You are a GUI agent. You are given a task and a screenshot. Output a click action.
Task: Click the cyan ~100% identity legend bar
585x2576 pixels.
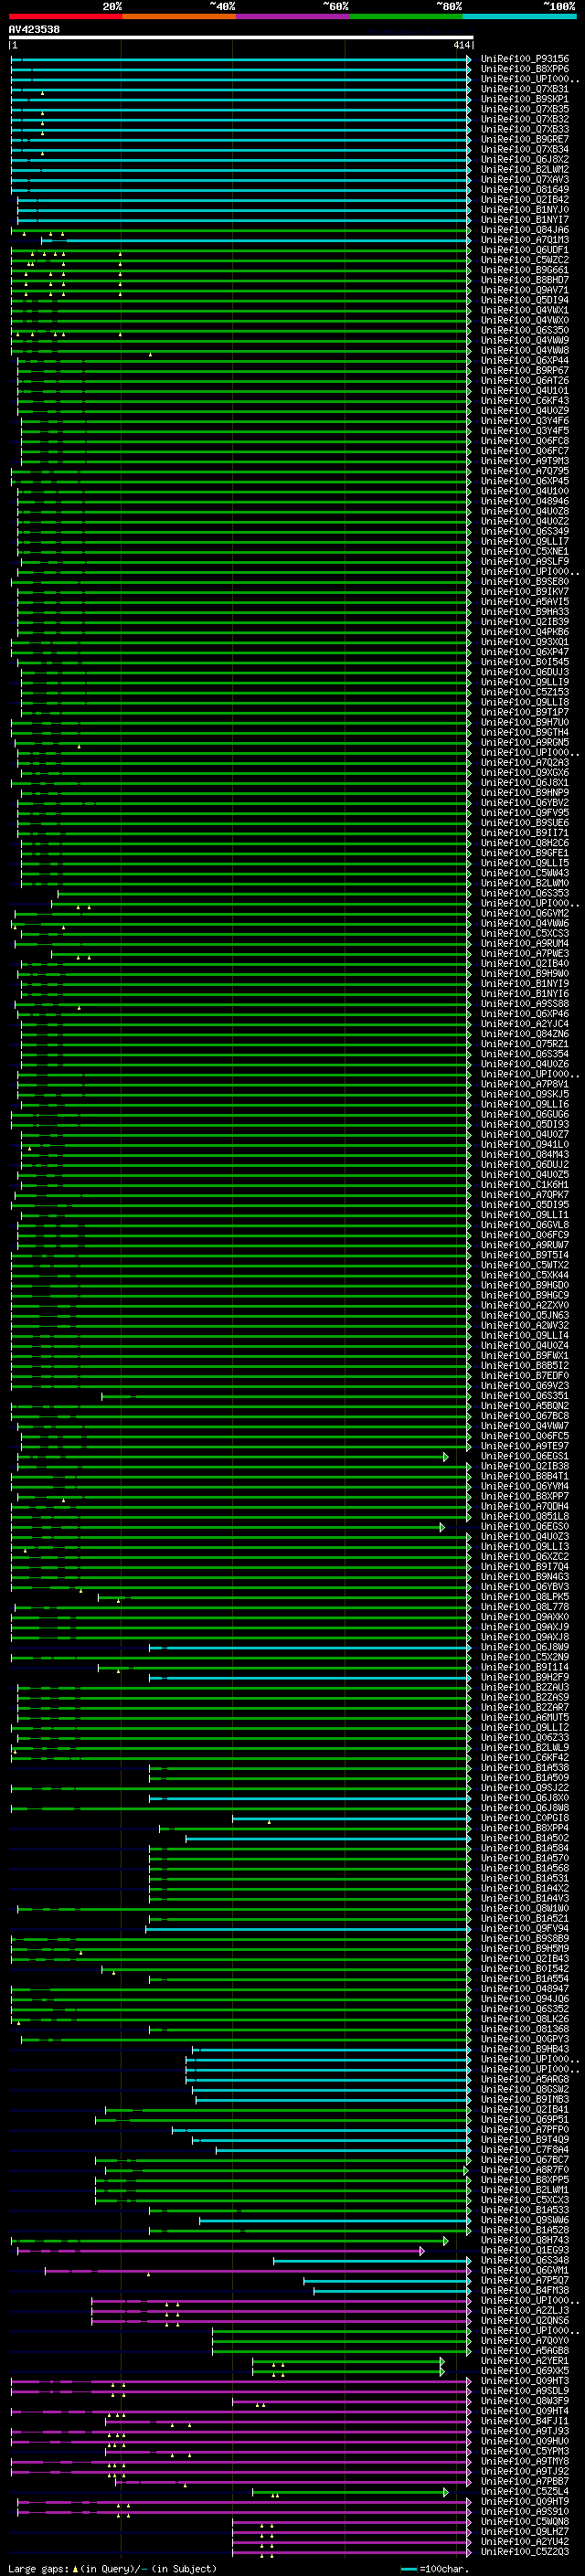[x=519, y=17]
